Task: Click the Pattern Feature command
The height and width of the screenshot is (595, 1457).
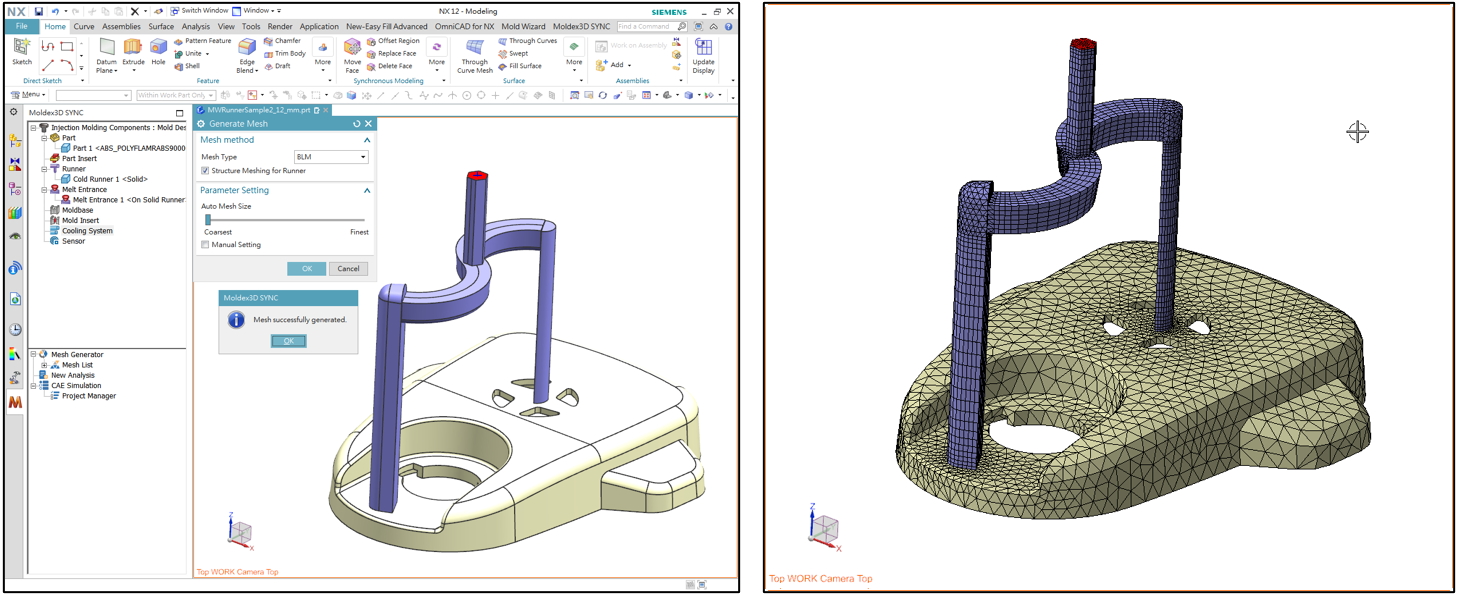Action: 202,41
